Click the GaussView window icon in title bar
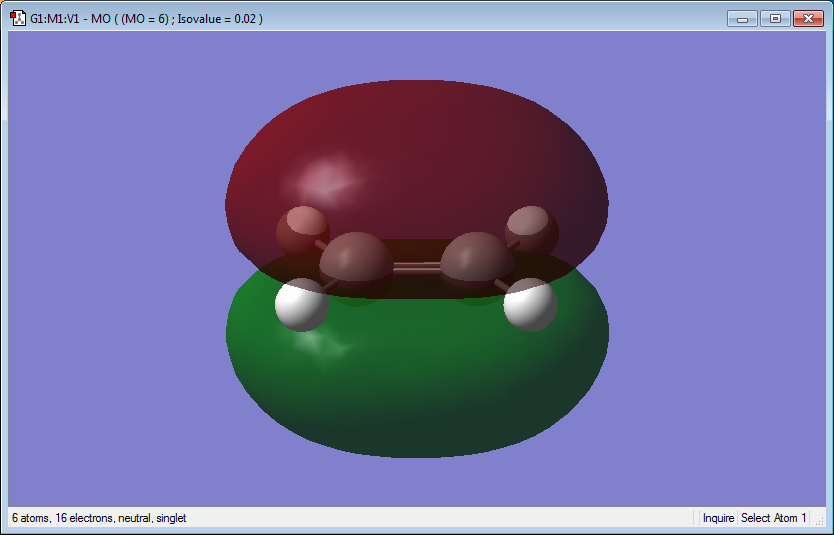 coord(18,18)
